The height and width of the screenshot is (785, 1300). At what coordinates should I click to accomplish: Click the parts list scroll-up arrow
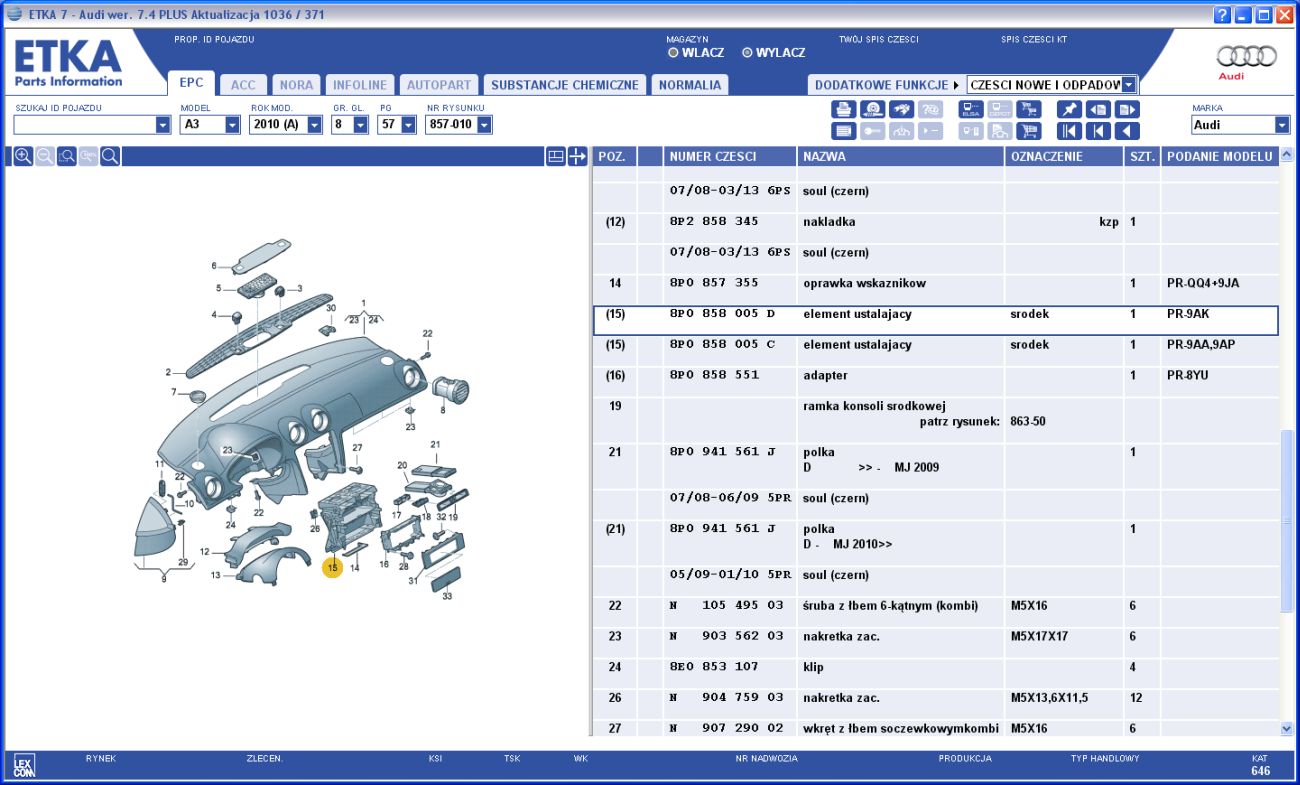tap(1287, 156)
